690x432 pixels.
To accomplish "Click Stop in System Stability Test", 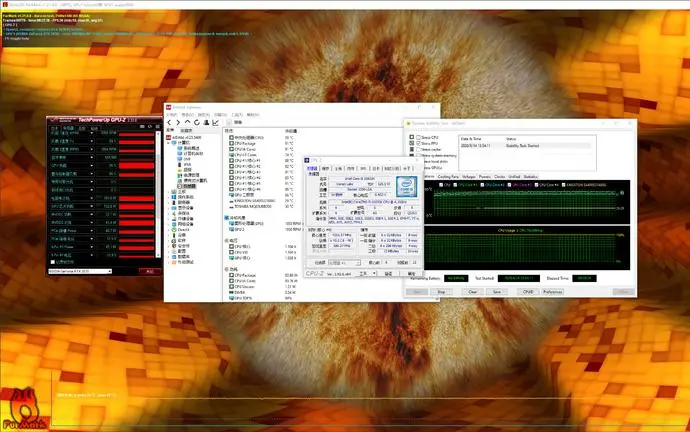I will tap(441, 292).
